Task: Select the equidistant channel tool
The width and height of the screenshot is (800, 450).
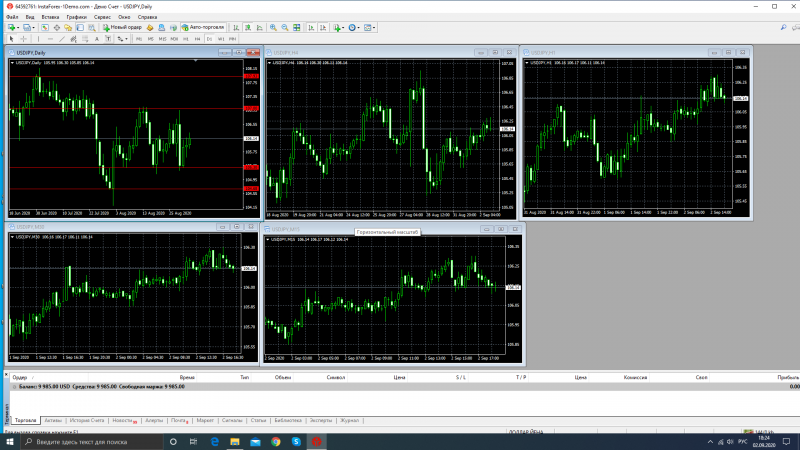Action: (x=73, y=39)
